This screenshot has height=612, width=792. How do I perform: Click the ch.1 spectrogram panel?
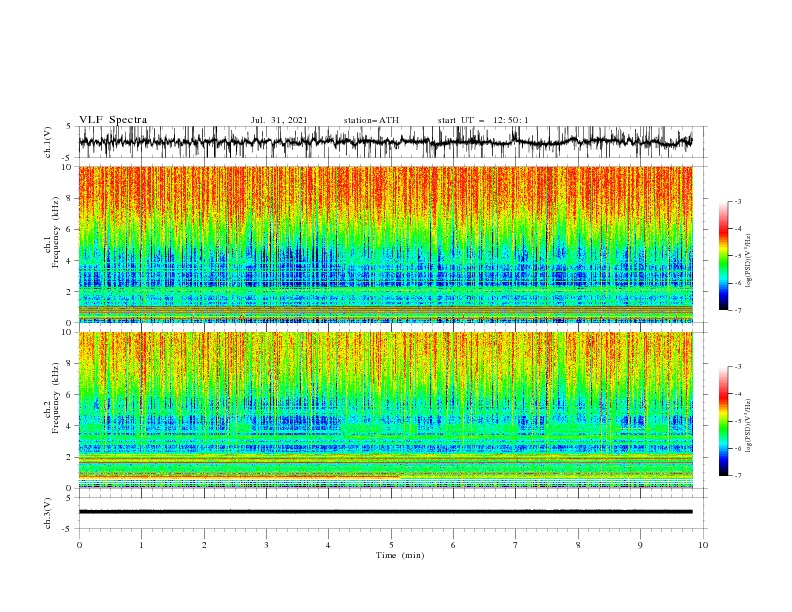(x=385, y=244)
